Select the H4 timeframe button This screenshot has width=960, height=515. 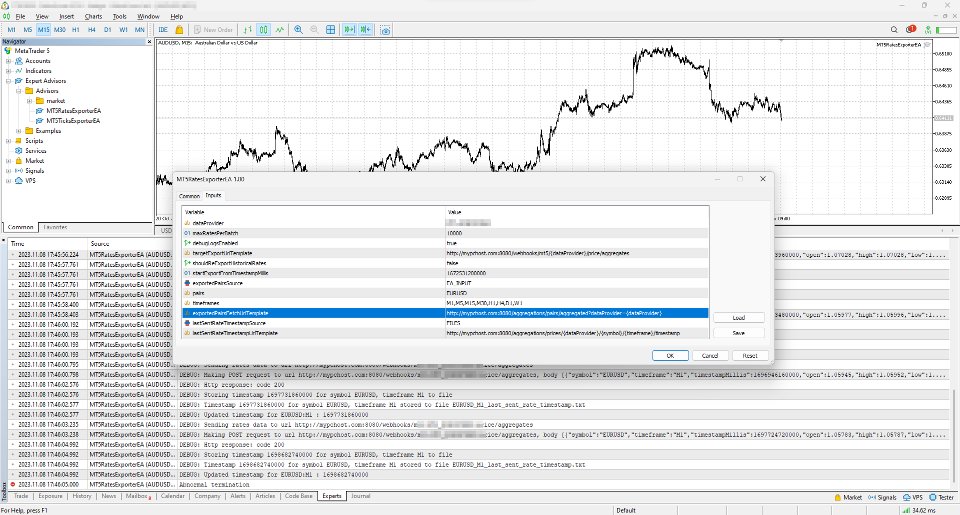(92, 29)
